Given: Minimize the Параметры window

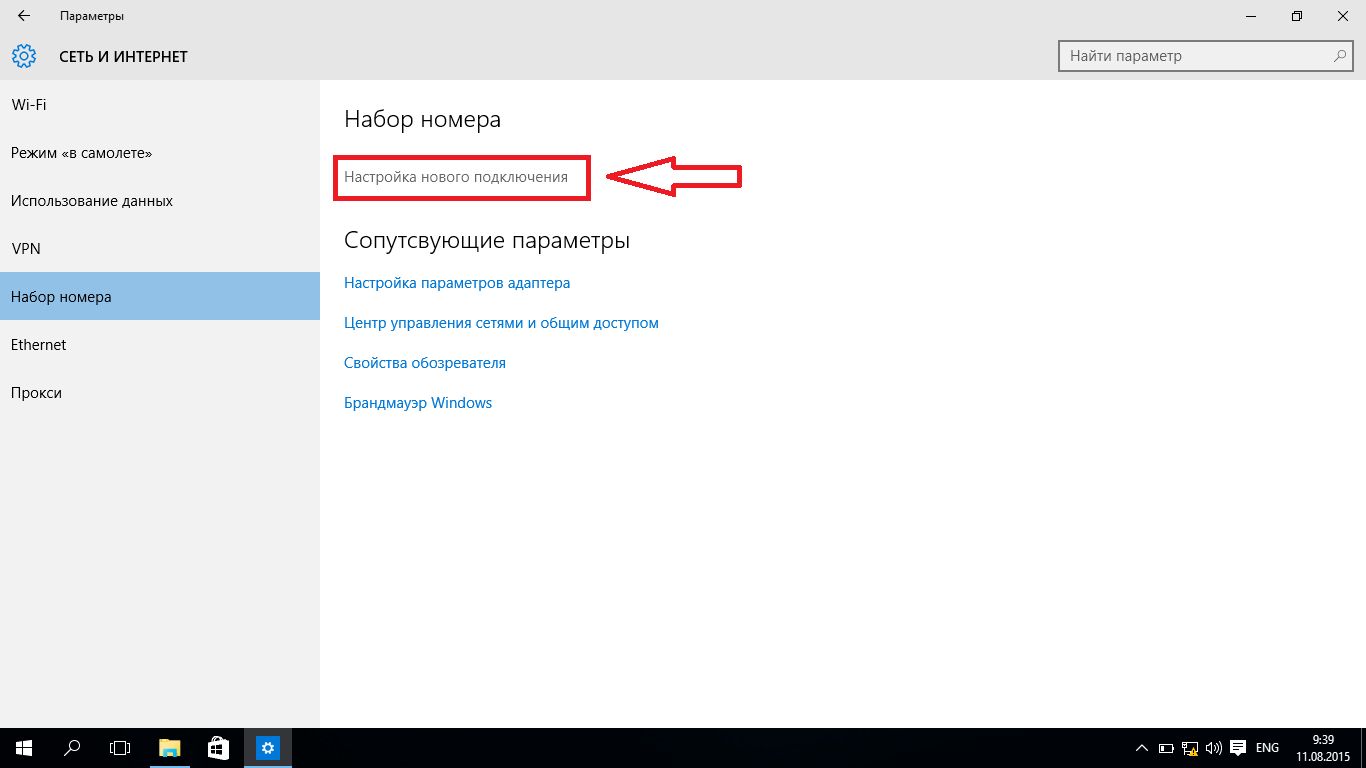Looking at the screenshot, I should pyautogui.click(x=1251, y=16).
